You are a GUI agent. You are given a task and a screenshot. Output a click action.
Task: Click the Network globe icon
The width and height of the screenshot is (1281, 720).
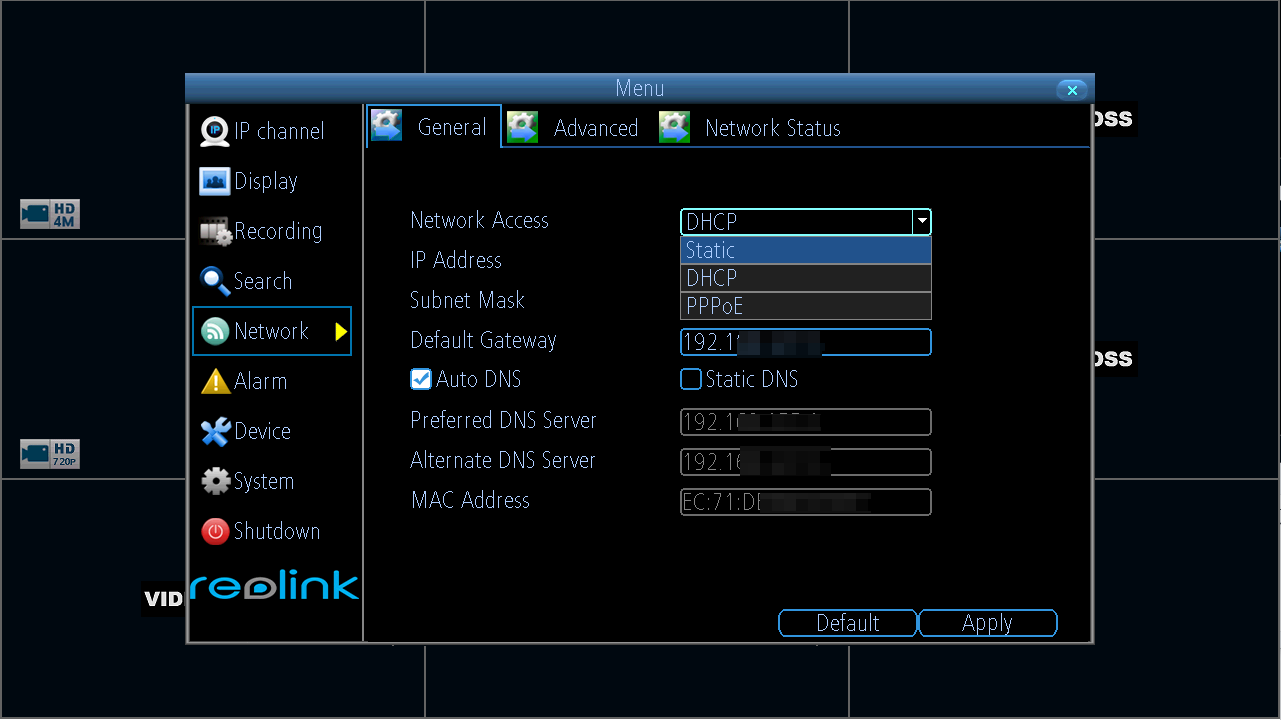215,331
